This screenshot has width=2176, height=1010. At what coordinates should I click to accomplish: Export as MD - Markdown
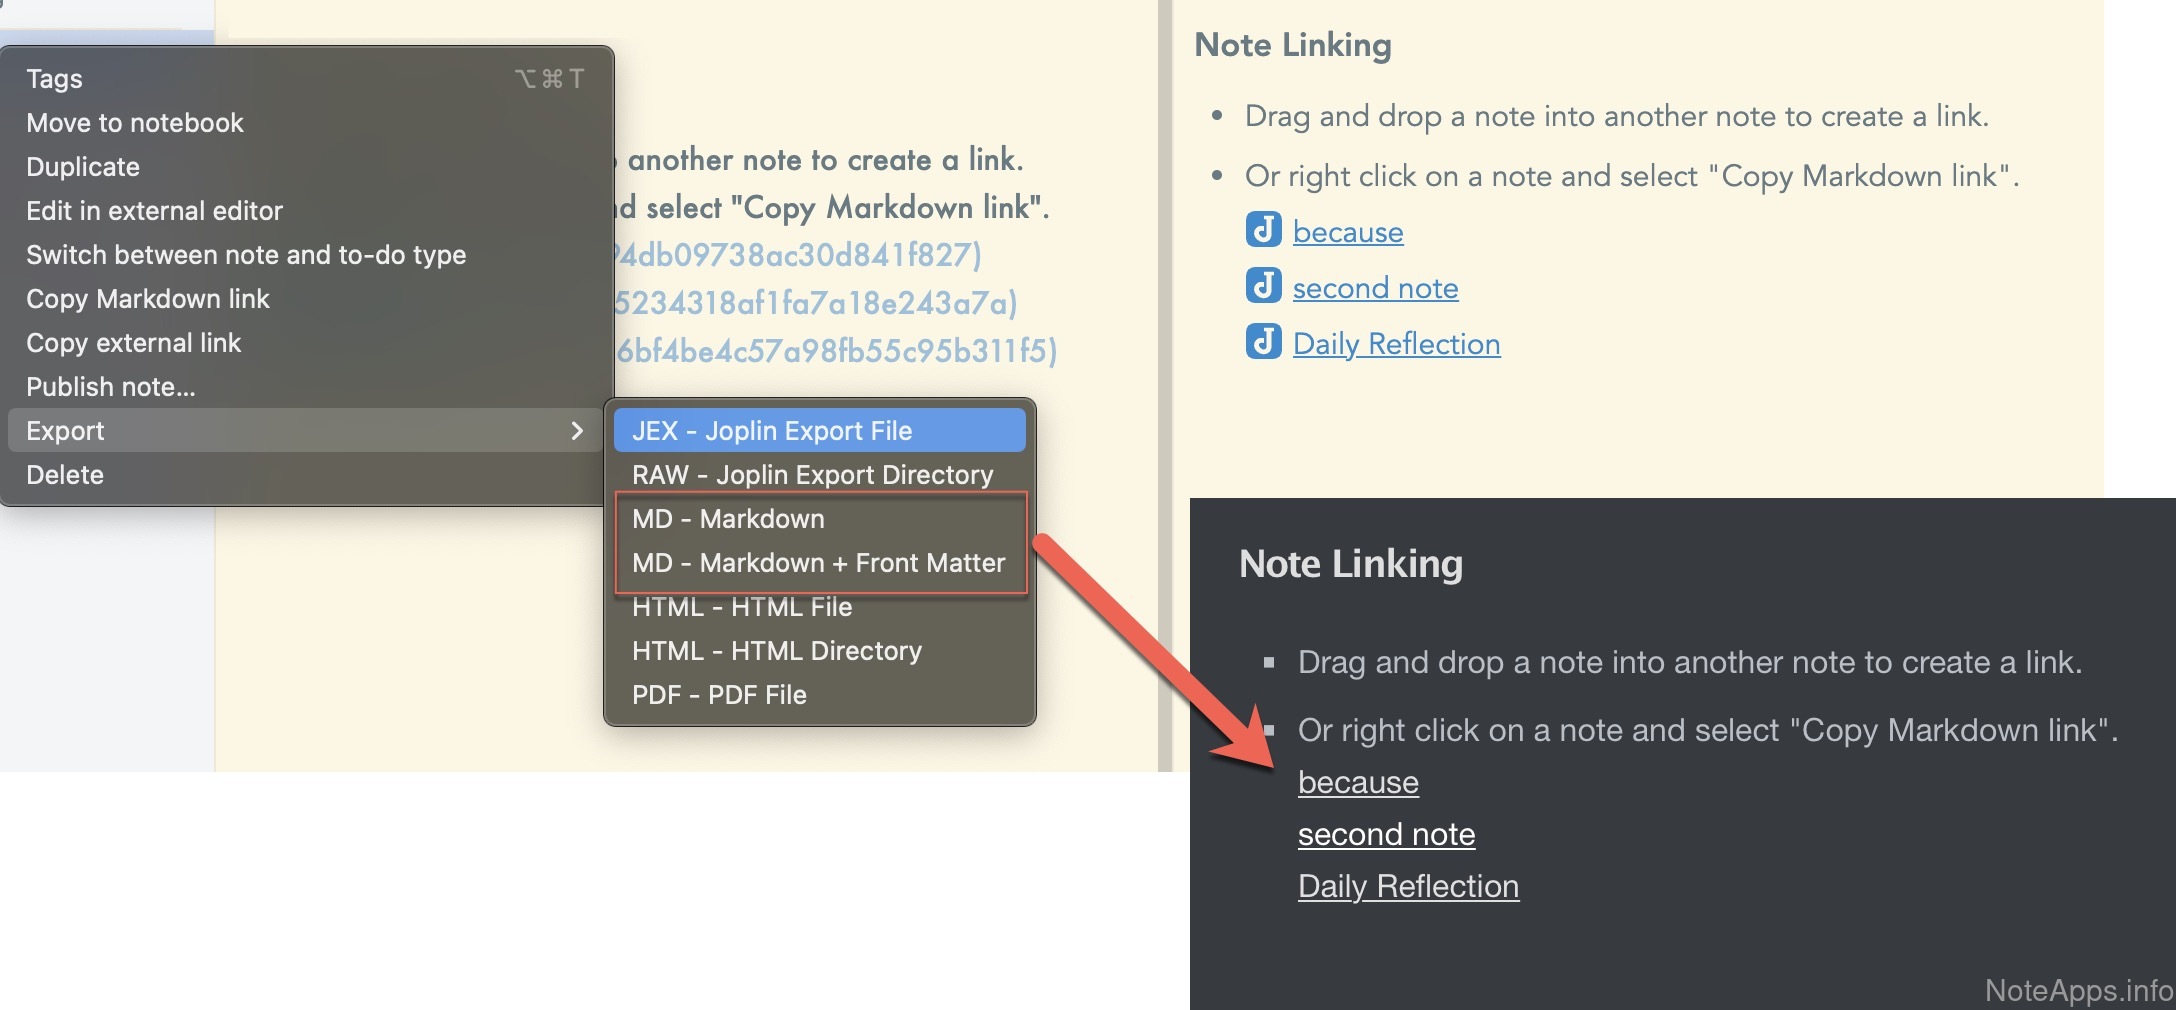tap(728, 519)
